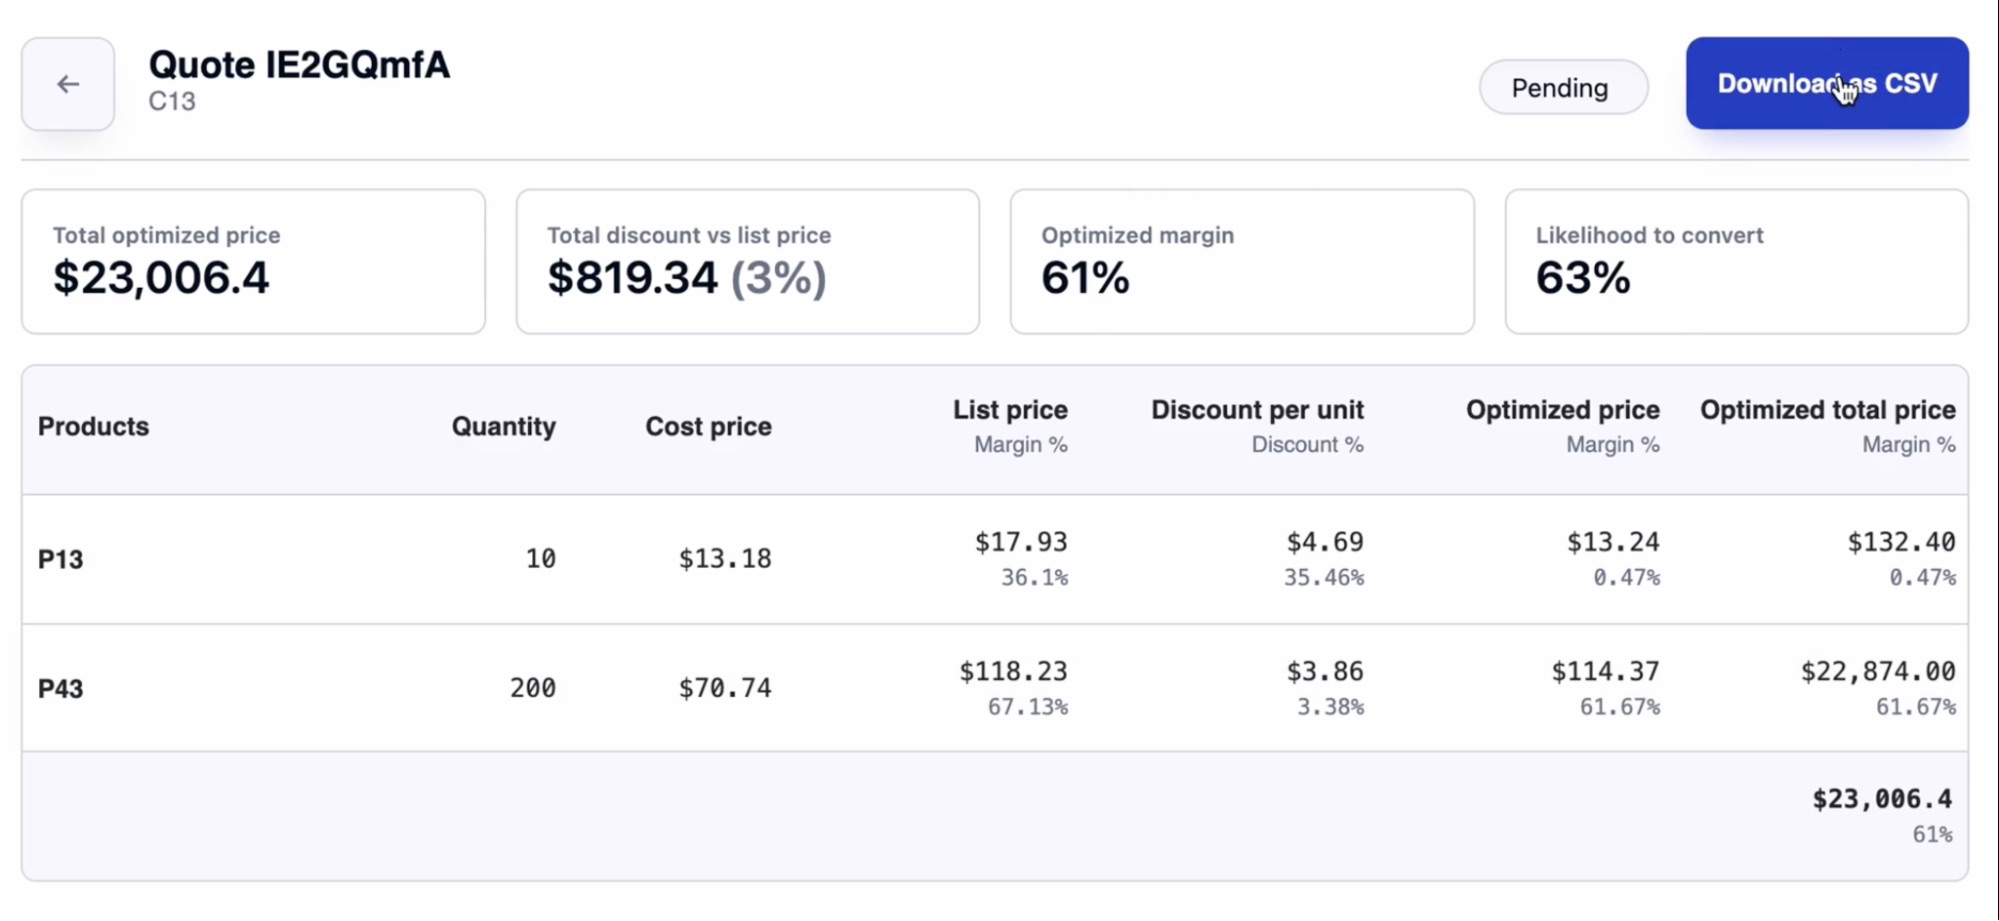Click the Optimized total price column header
Image resolution: width=1999 pixels, height=921 pixels.
coord(1827,410)
